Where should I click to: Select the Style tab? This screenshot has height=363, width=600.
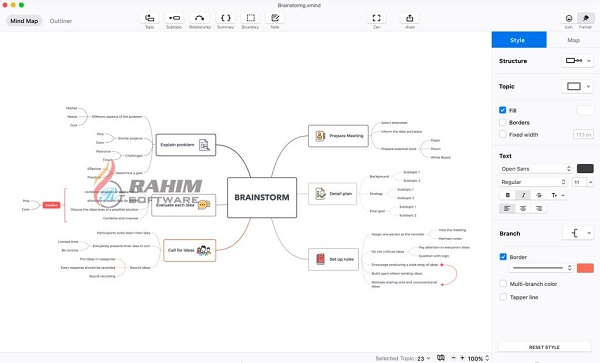point(519,40)
